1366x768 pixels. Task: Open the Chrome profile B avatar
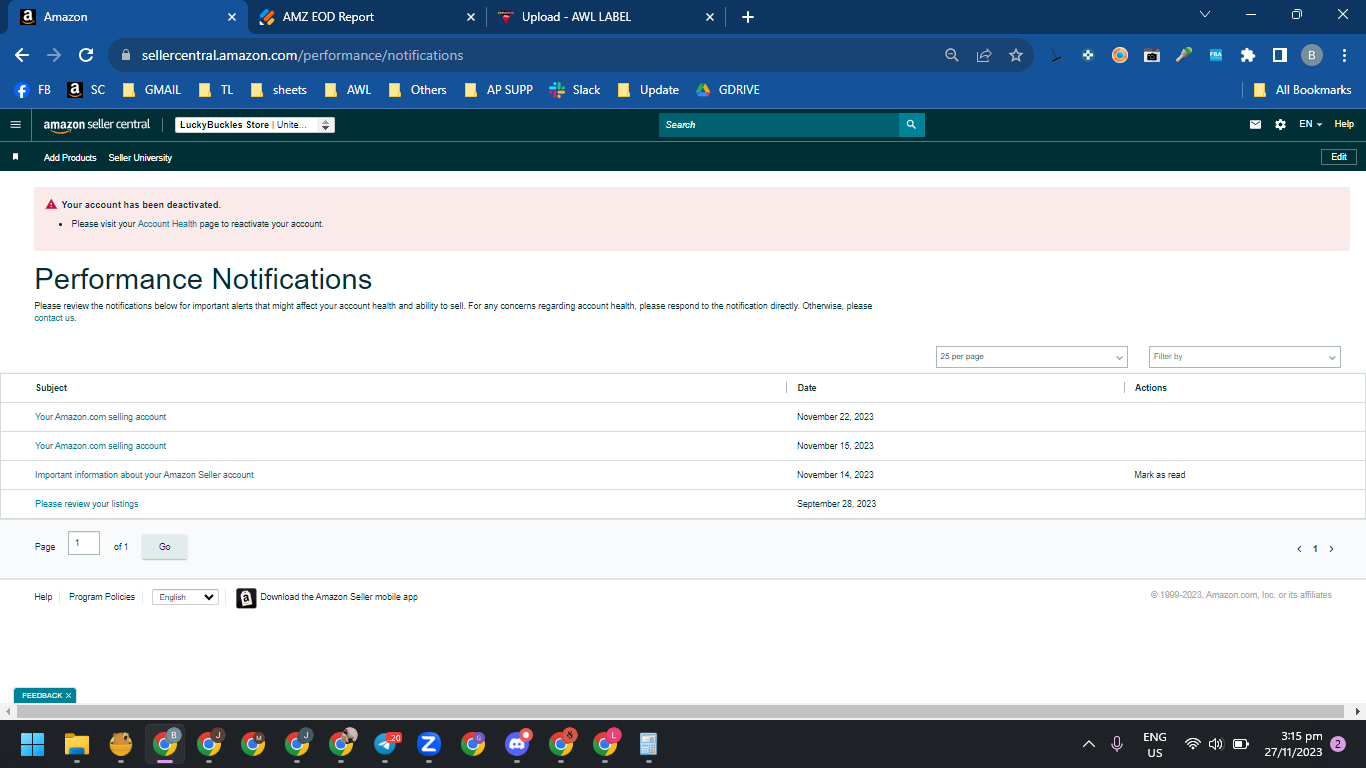pyautogui.click(x=1312, y=56)
